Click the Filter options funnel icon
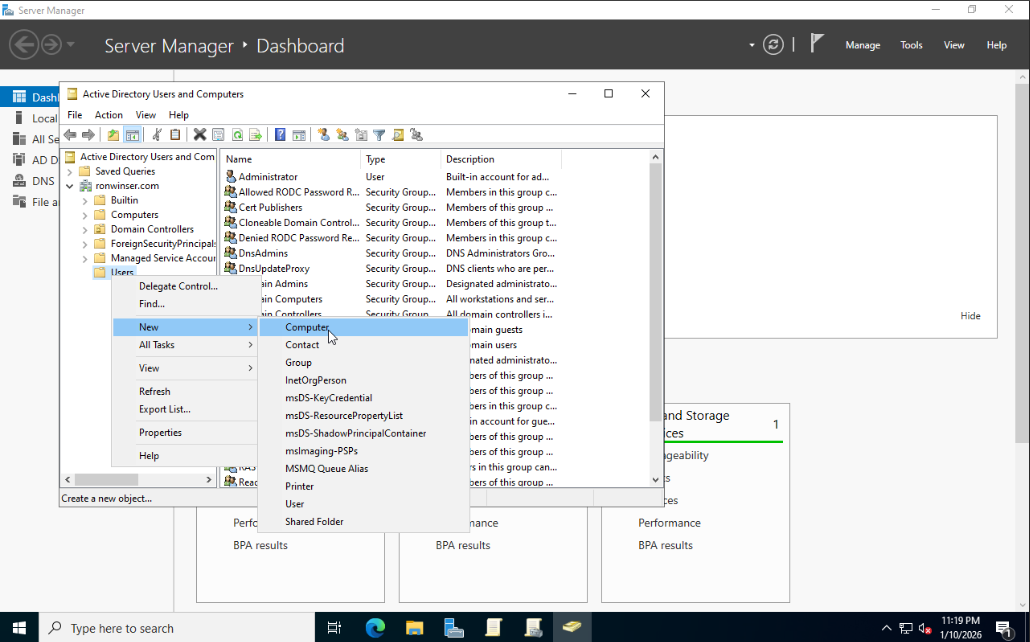 [x=379, y=135]
